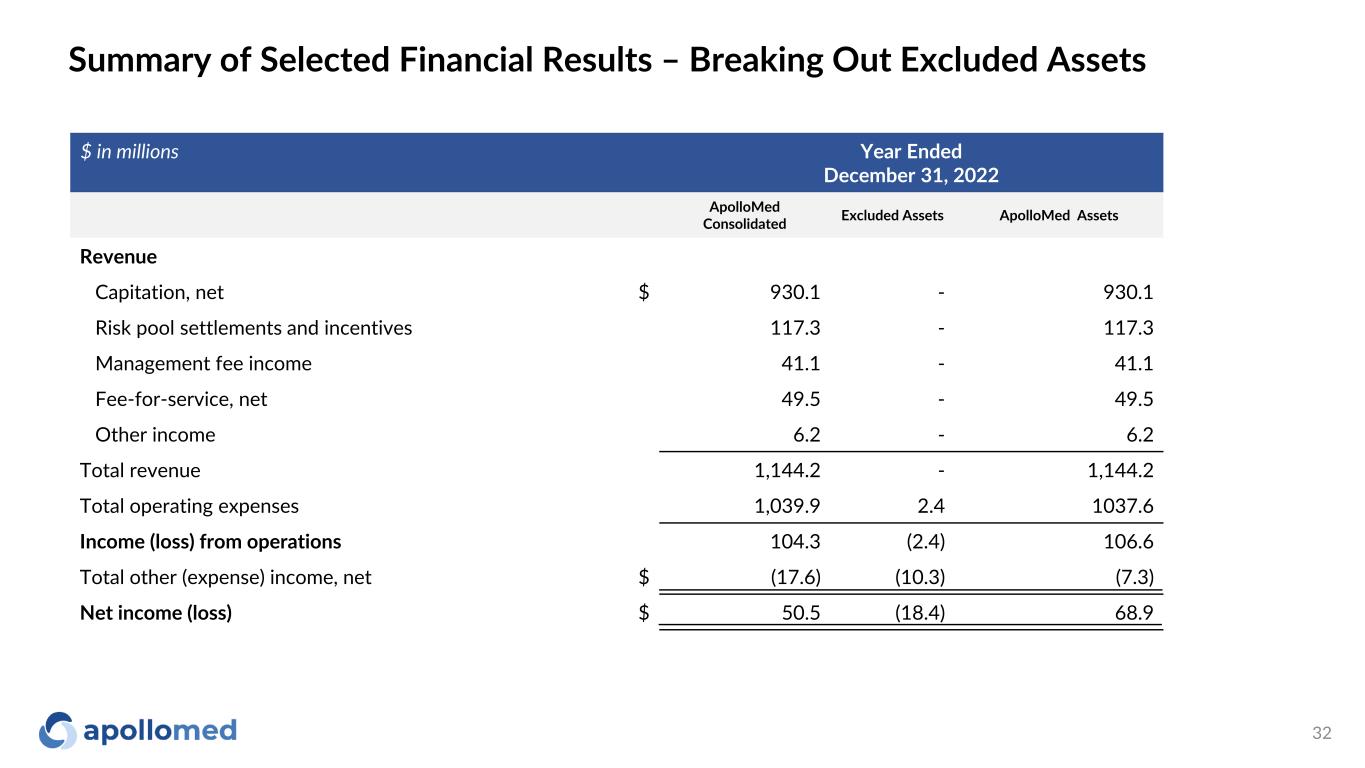The image size is (1365, 768).
Task: Select the Year Ended December 31, 2022 header
Action: (910, 163)
